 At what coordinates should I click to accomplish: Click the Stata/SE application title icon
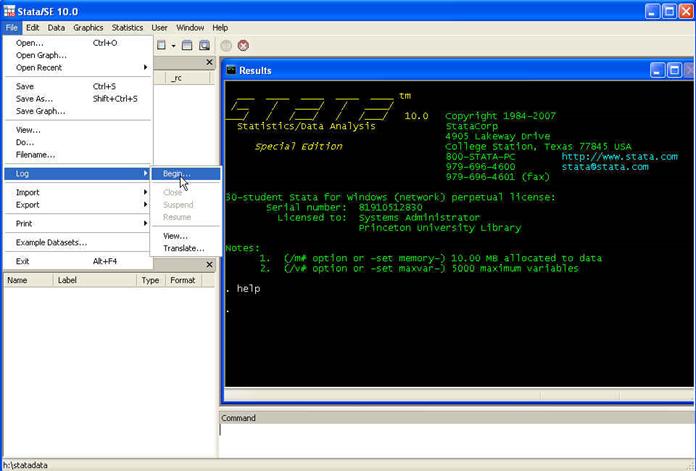coord(9,10)
